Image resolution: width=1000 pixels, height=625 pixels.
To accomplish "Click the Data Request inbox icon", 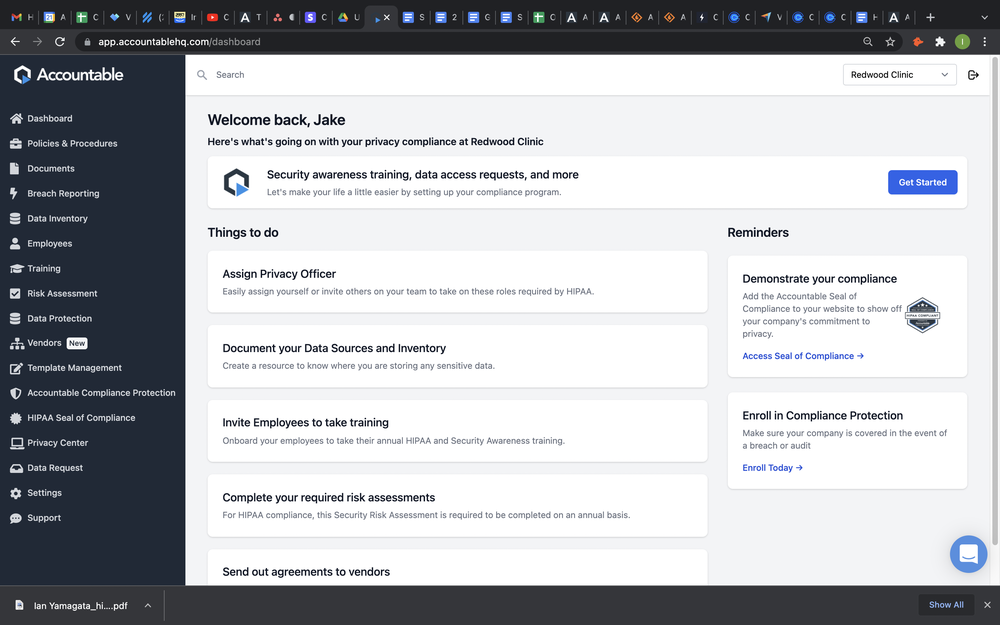I will [x=16, y=468].
